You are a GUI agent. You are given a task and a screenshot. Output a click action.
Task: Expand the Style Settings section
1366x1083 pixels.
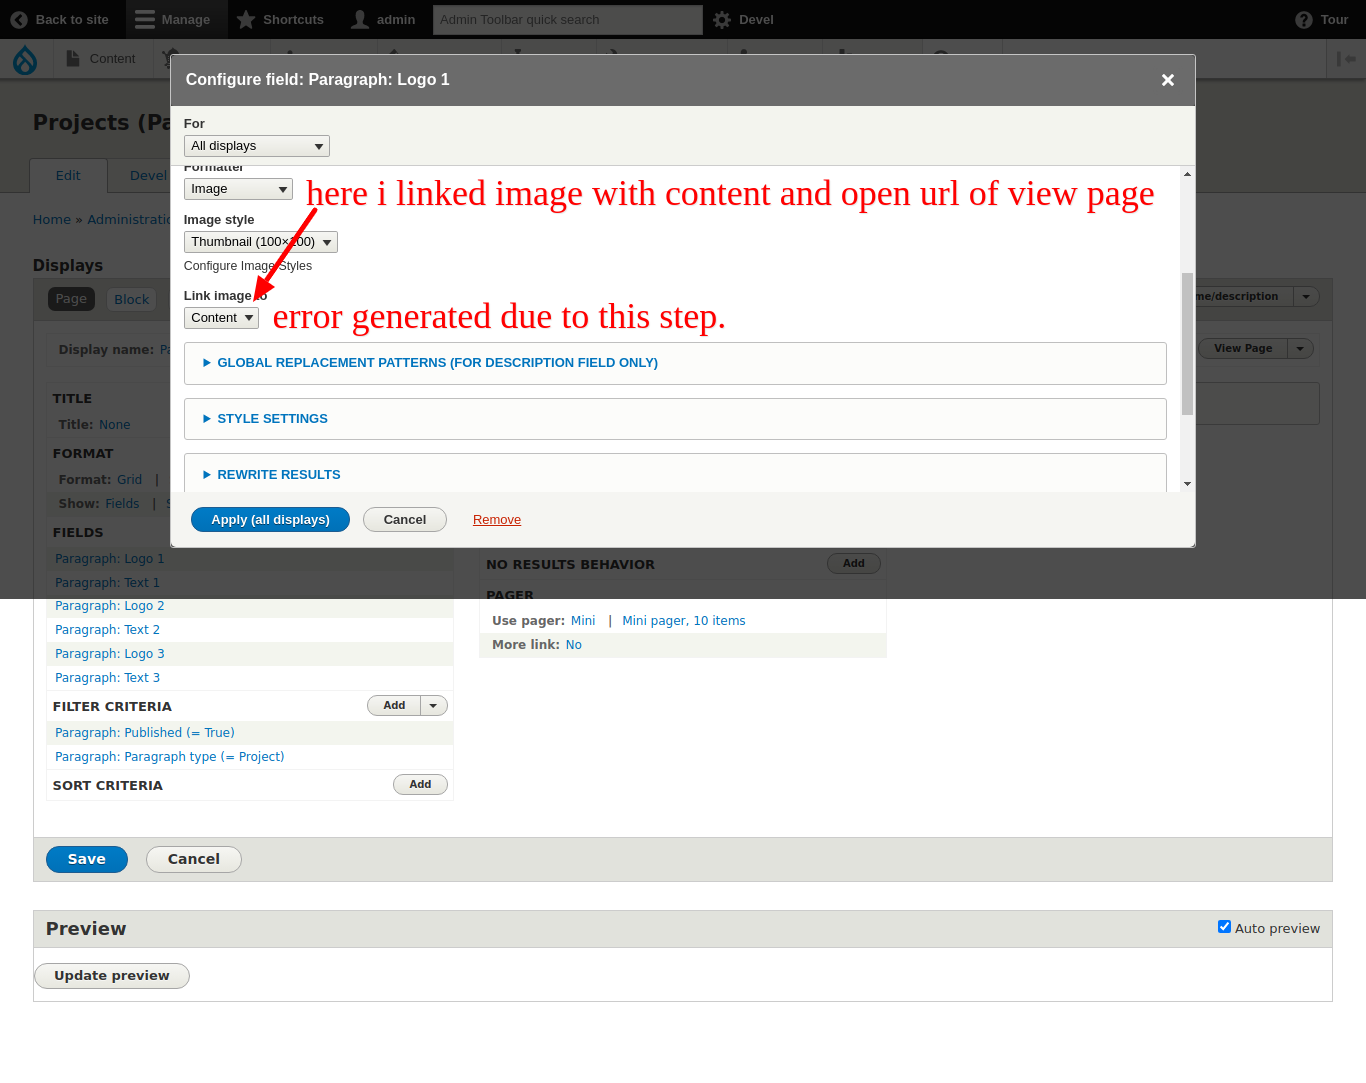coord(271,418)
